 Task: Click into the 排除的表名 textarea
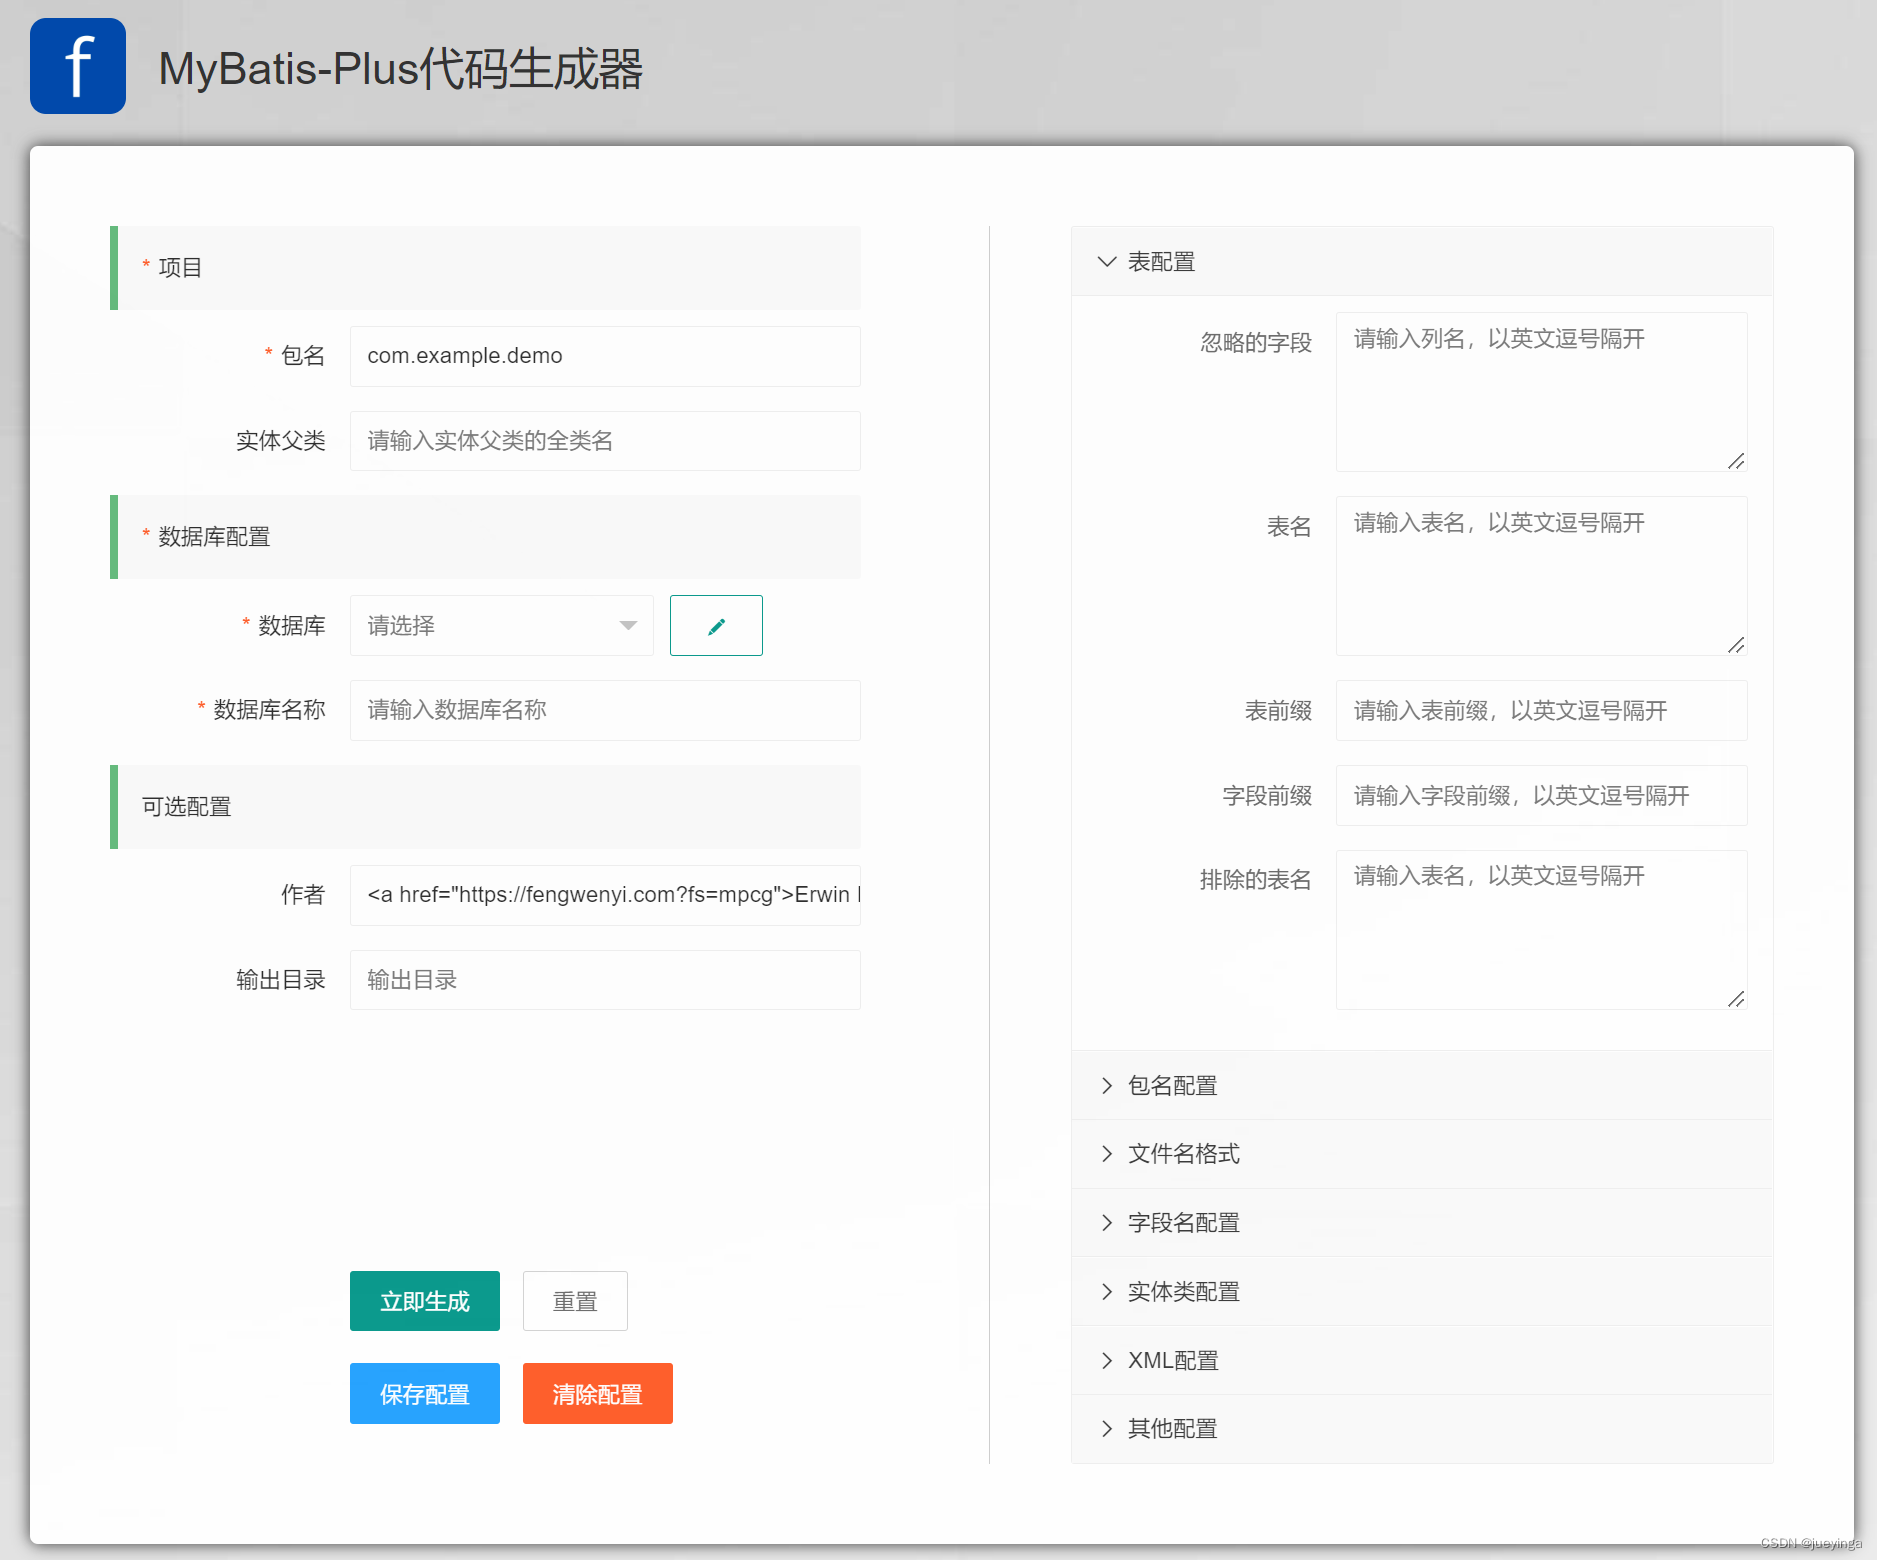click(1541, 930)
